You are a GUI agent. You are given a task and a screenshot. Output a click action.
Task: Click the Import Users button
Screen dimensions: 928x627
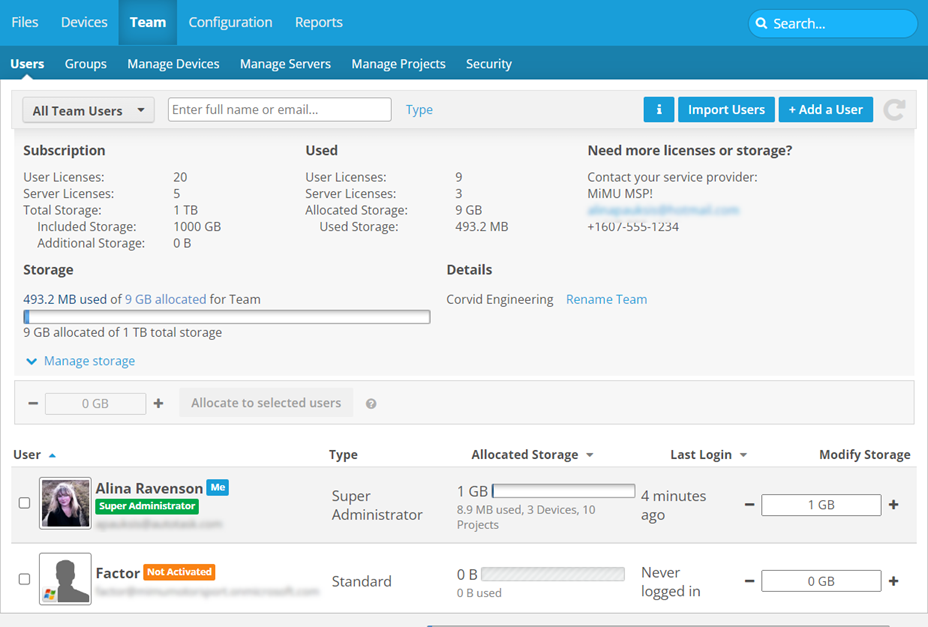[726, 110]
